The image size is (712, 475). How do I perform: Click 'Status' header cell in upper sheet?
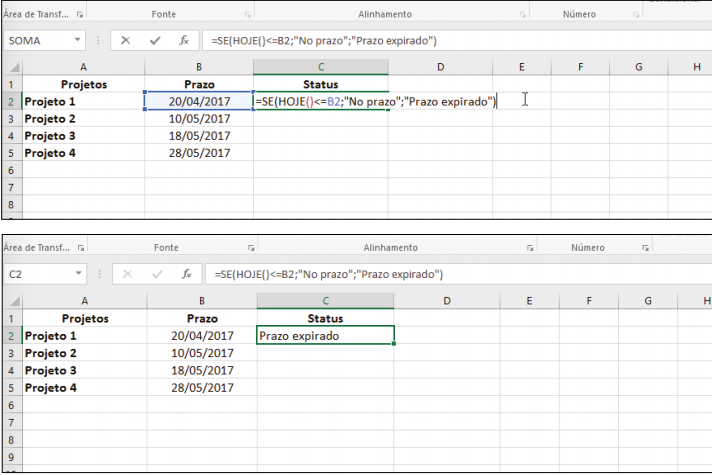(320, 84)
